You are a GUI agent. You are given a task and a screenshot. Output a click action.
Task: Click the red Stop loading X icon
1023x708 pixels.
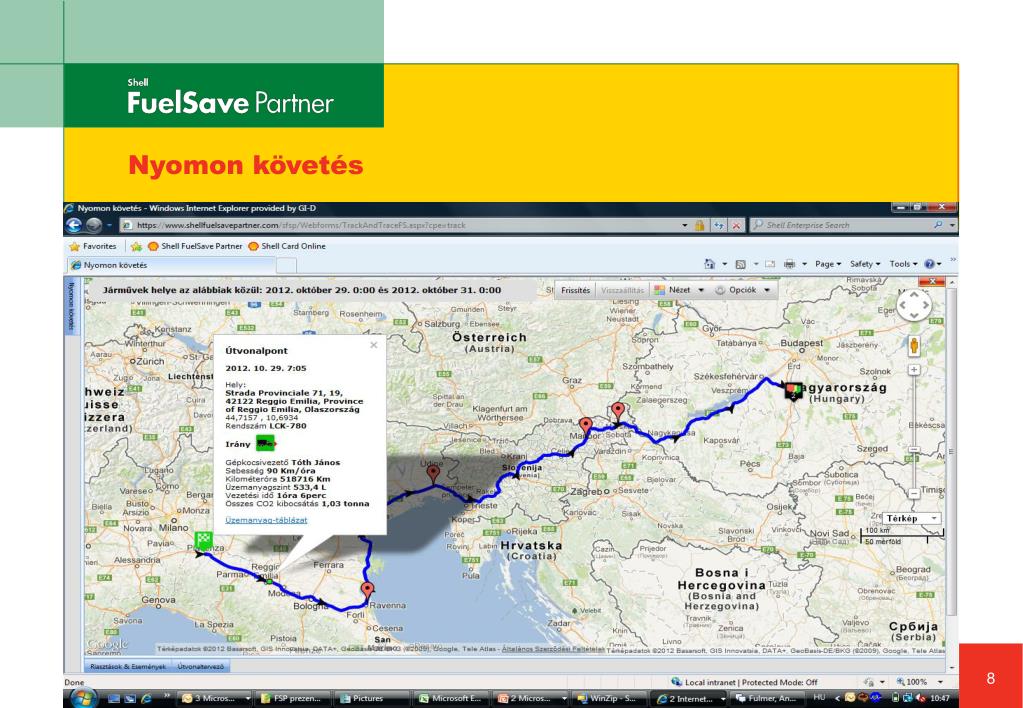pyautogui.click(x=737, y=225)
